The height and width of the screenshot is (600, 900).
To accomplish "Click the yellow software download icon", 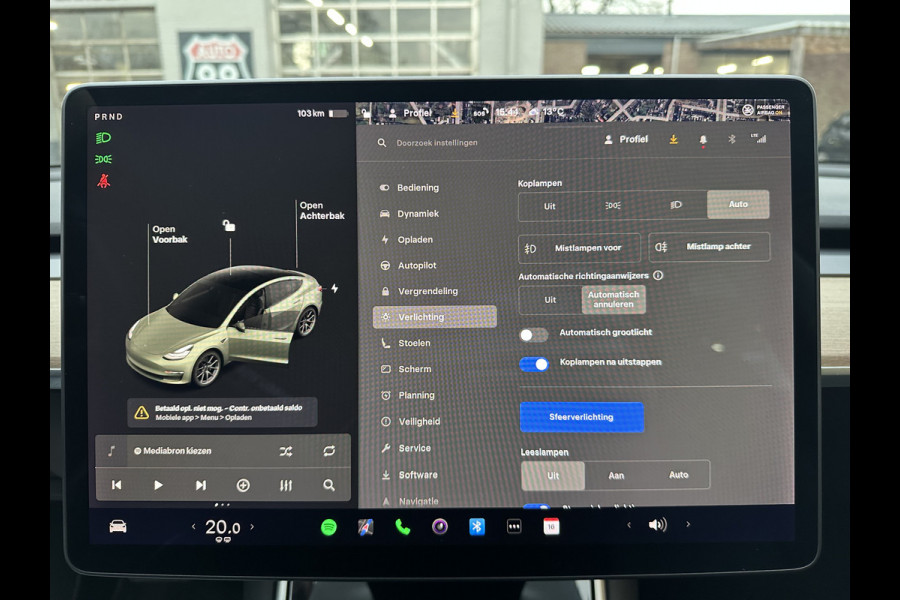I will 674,140.
